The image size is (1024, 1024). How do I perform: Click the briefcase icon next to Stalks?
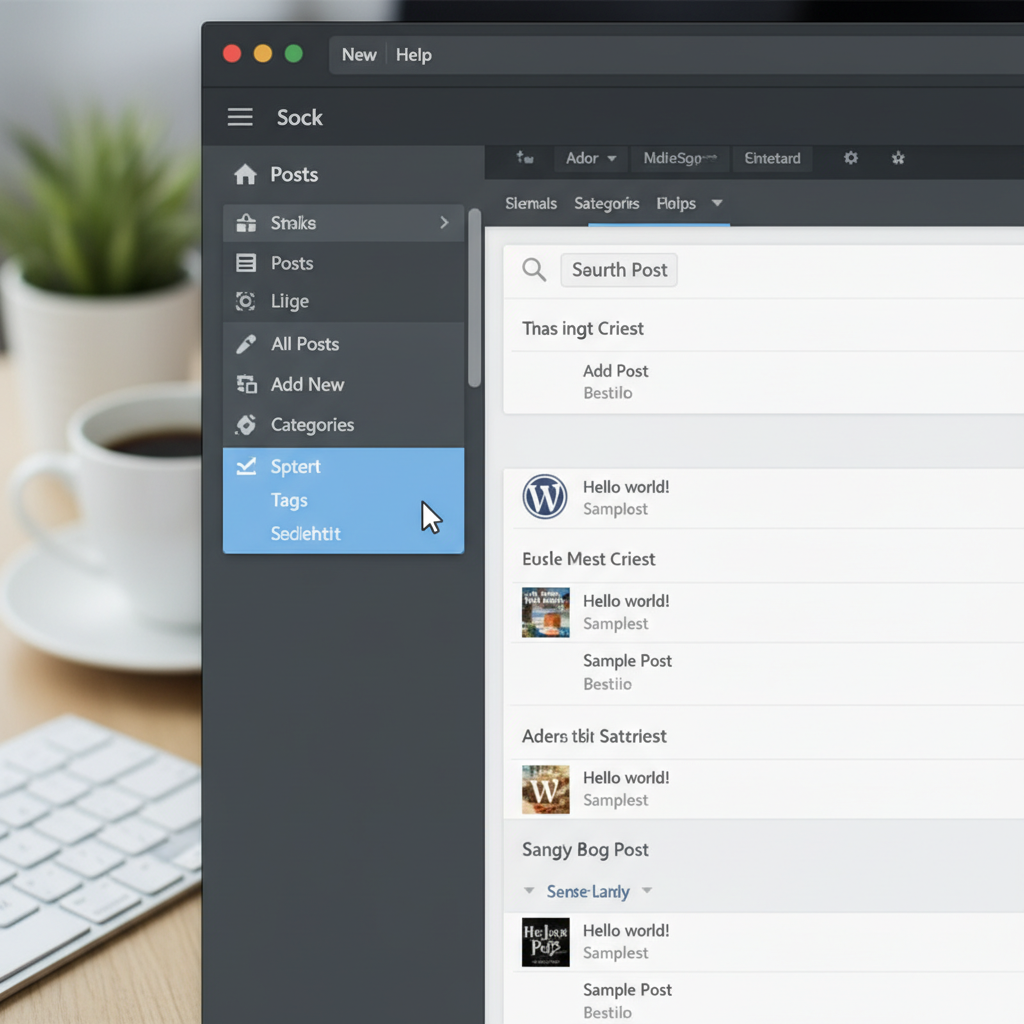247,222
